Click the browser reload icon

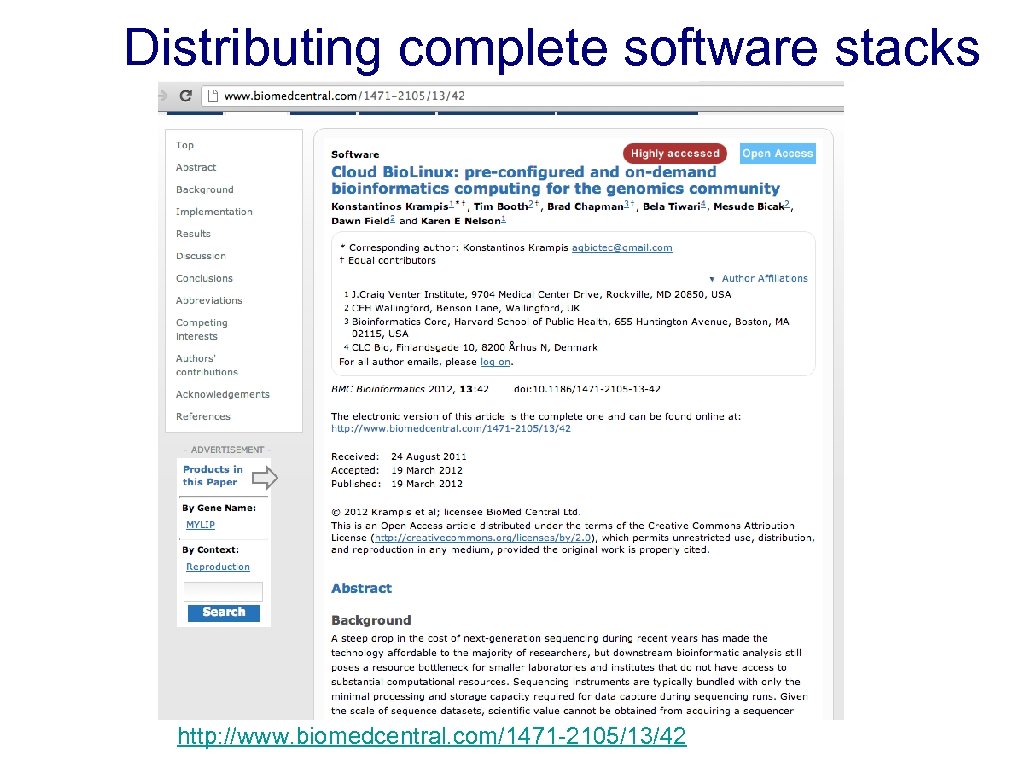(x=185, y=96)
